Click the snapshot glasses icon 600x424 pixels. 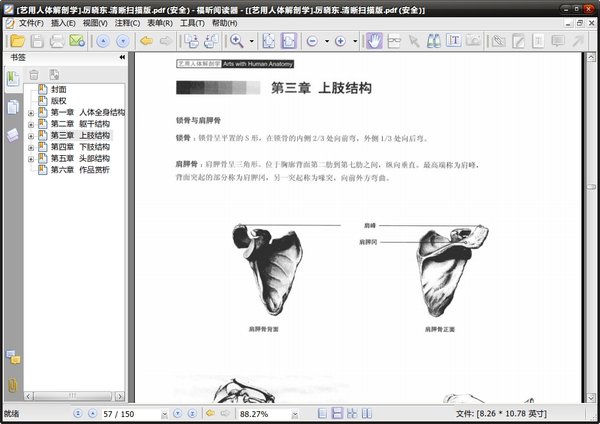(394, 41)
